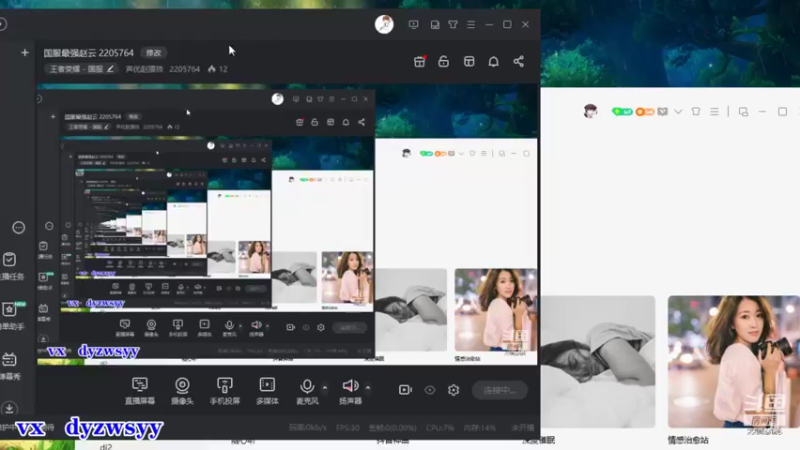Screen dimensions: 800x450
Task: Open hamburger menu in white window
Action: [714, 111]
